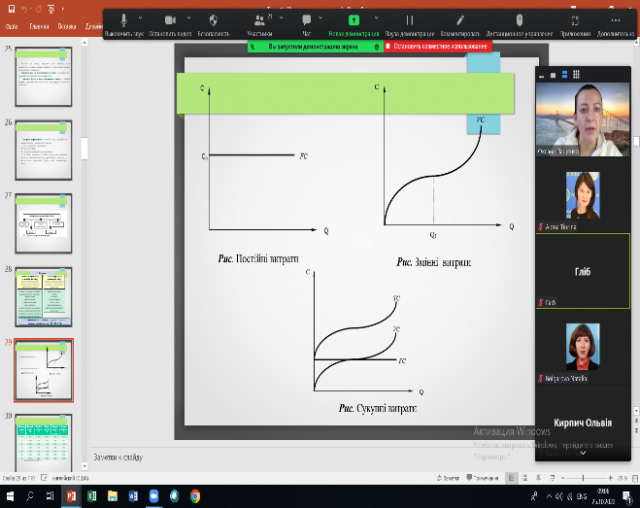Fit slide to current window icon
Screen dimensions: 640x508
[635, 478]
